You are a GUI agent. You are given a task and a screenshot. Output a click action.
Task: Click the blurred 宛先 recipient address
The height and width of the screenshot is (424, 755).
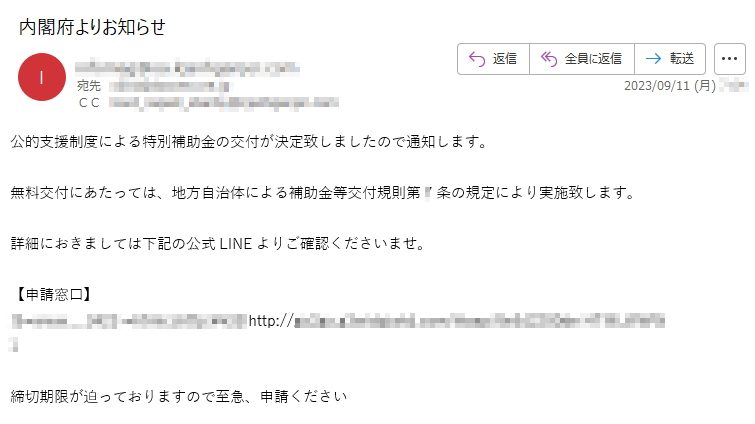tap(171, 87)
